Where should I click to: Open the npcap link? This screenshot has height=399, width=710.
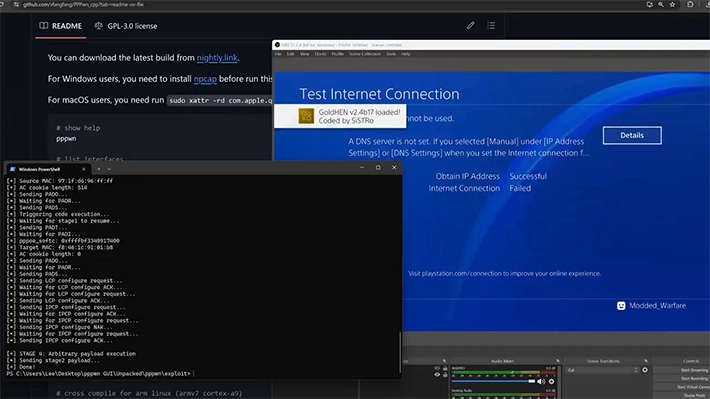pyautogui.click(x=205, y=79)
